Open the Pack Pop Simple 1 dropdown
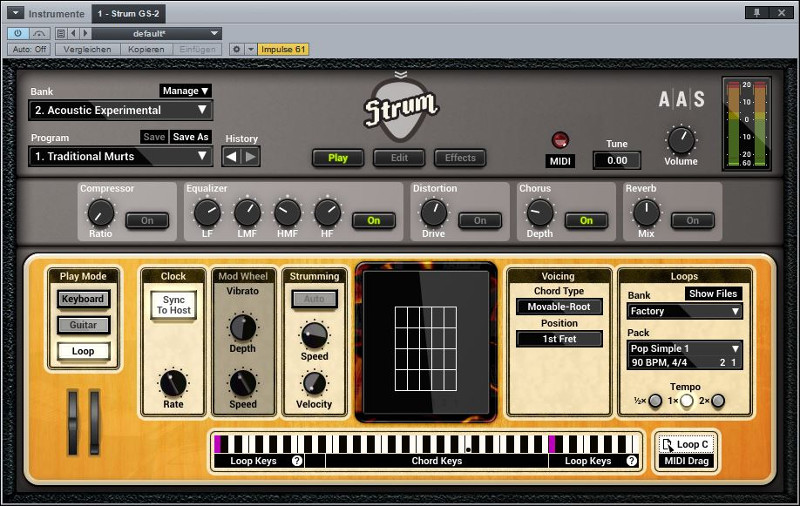Image resolution: width=800 pixels, height=506 pixels. (684, 348)
